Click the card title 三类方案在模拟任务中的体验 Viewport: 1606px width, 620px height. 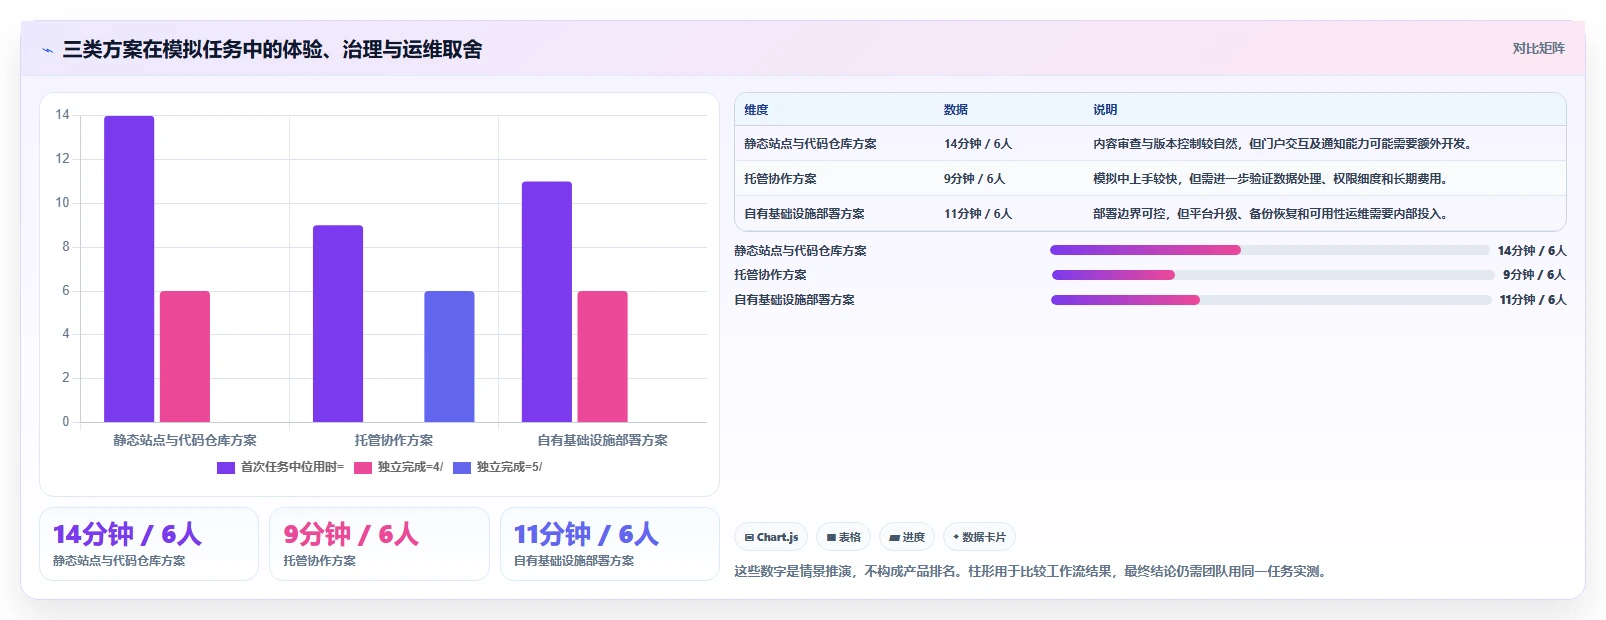point(272,50)
